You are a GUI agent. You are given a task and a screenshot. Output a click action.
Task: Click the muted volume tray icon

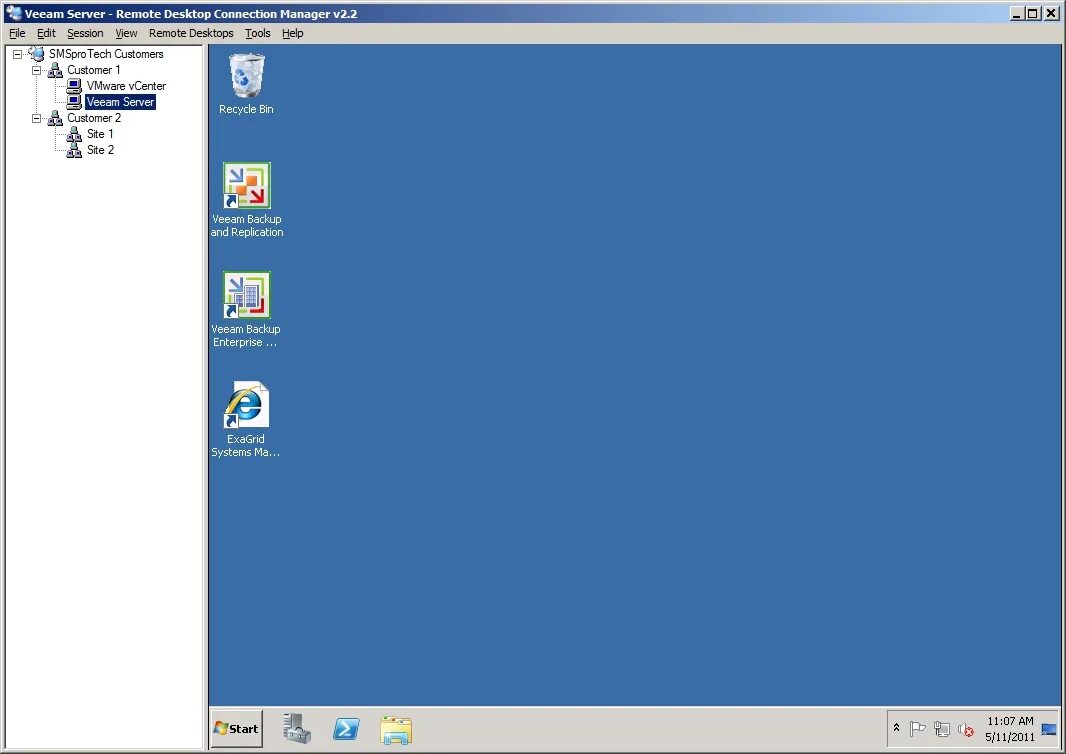[965, 730]
